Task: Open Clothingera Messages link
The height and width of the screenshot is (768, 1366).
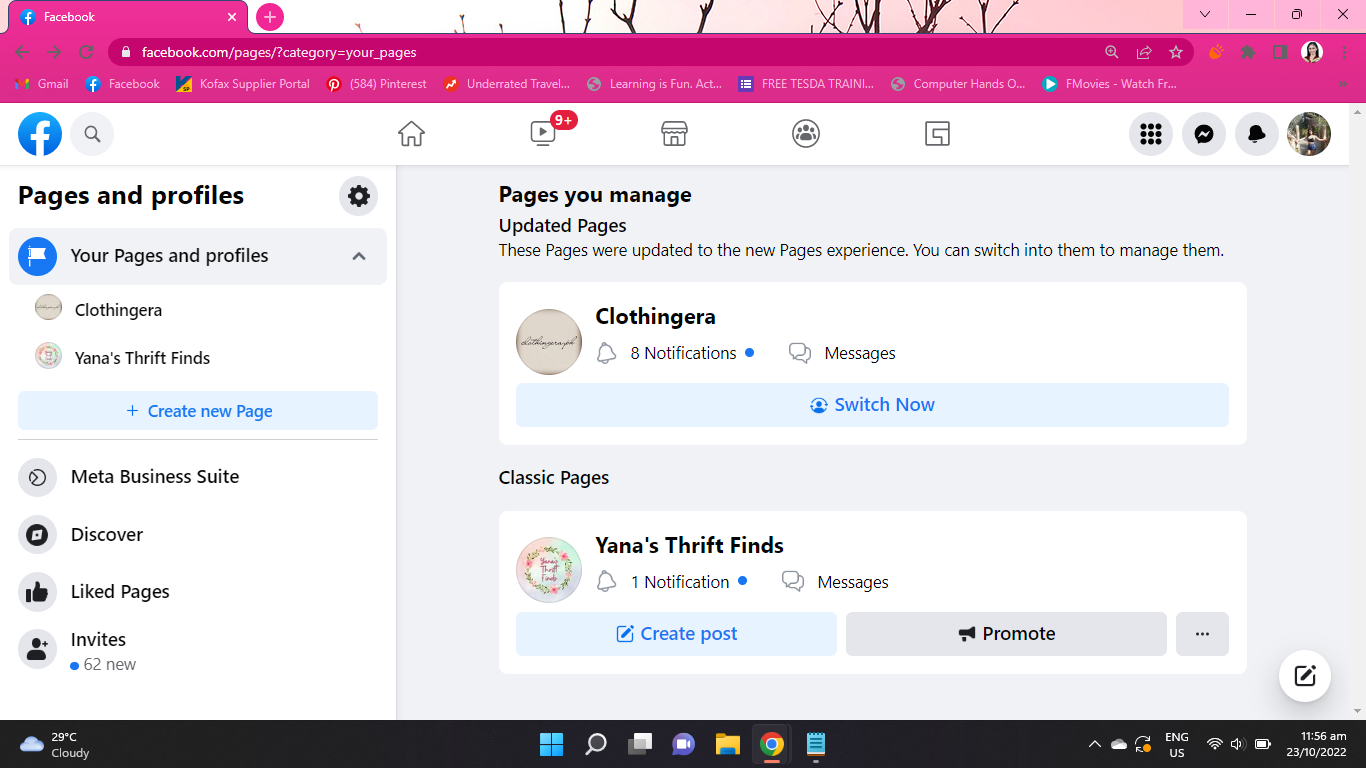Action: point(860,353)
